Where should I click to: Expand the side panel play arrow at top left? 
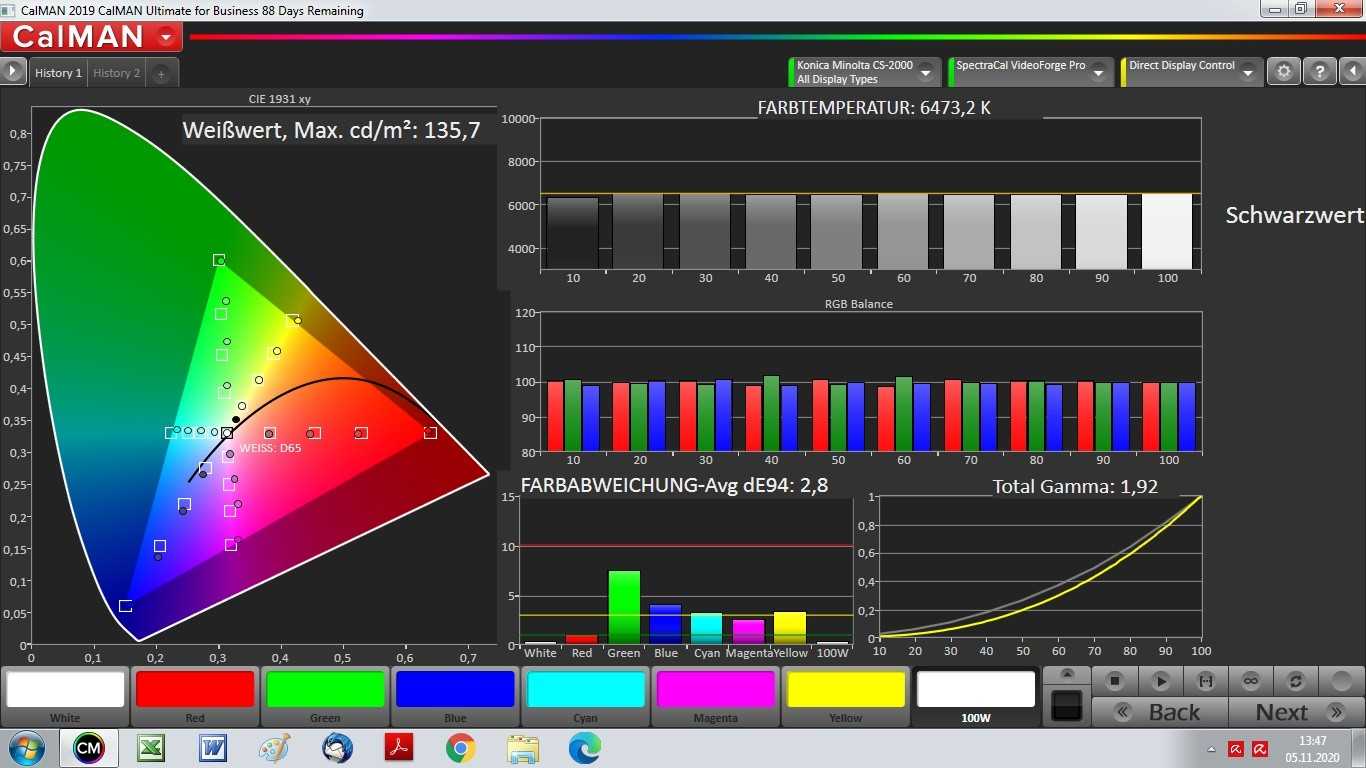pyautogui.click(x=12, y=71)
